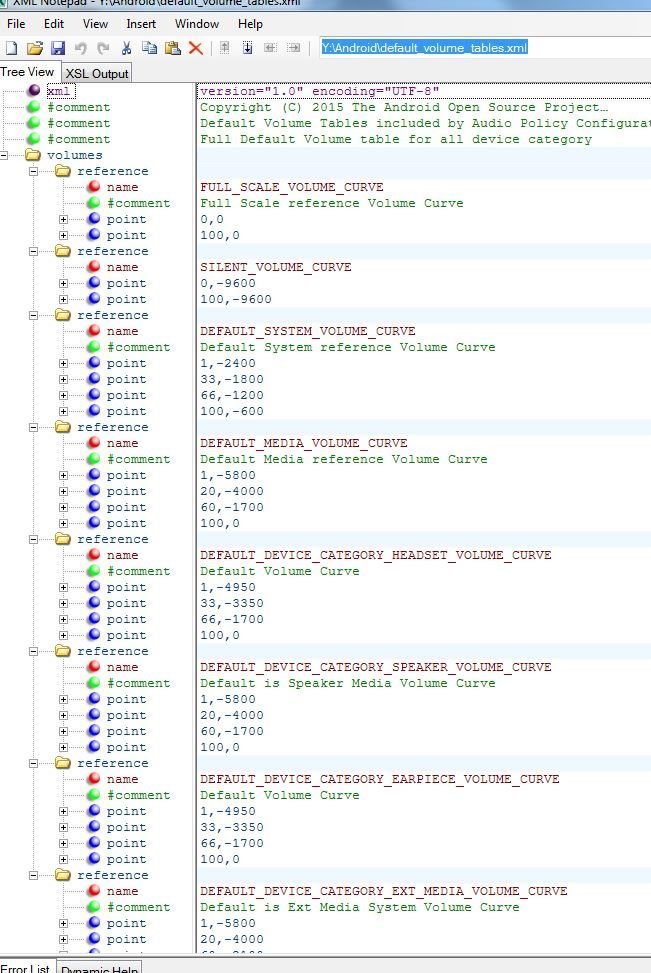The height and width of the screenshot is (973, 651).
Task: Click the 'Default Volume Tables included' comment text
Action: (x=425, y=123)
